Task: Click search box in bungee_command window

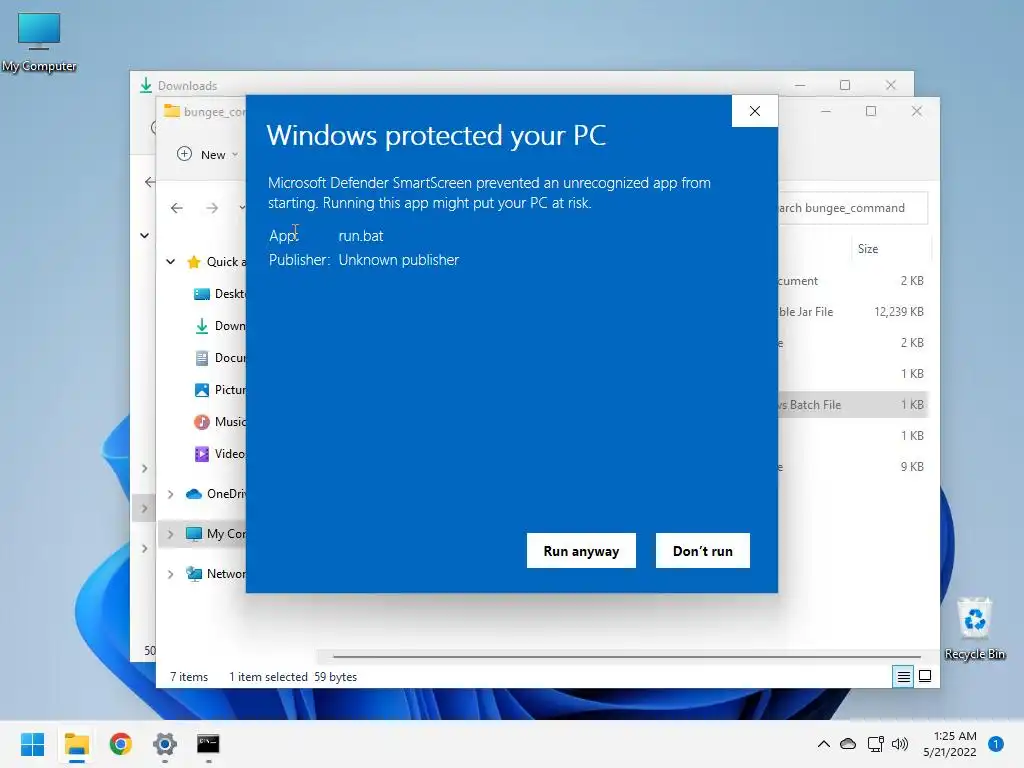Action: tap(852, 208)
